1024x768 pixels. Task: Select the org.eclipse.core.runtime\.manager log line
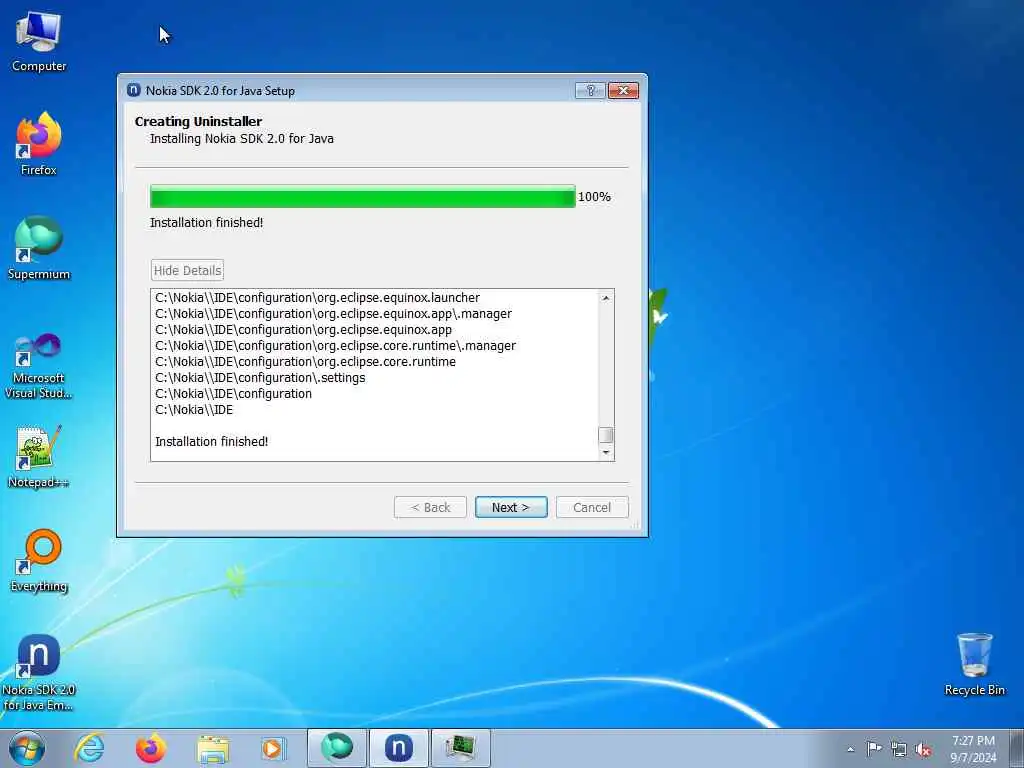pos(336,345)
